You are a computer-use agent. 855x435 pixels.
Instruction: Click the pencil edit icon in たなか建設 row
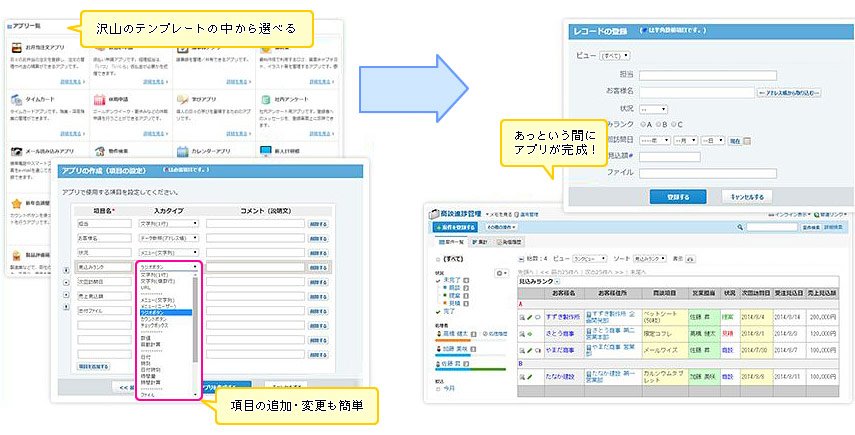[x=529, y=377]
